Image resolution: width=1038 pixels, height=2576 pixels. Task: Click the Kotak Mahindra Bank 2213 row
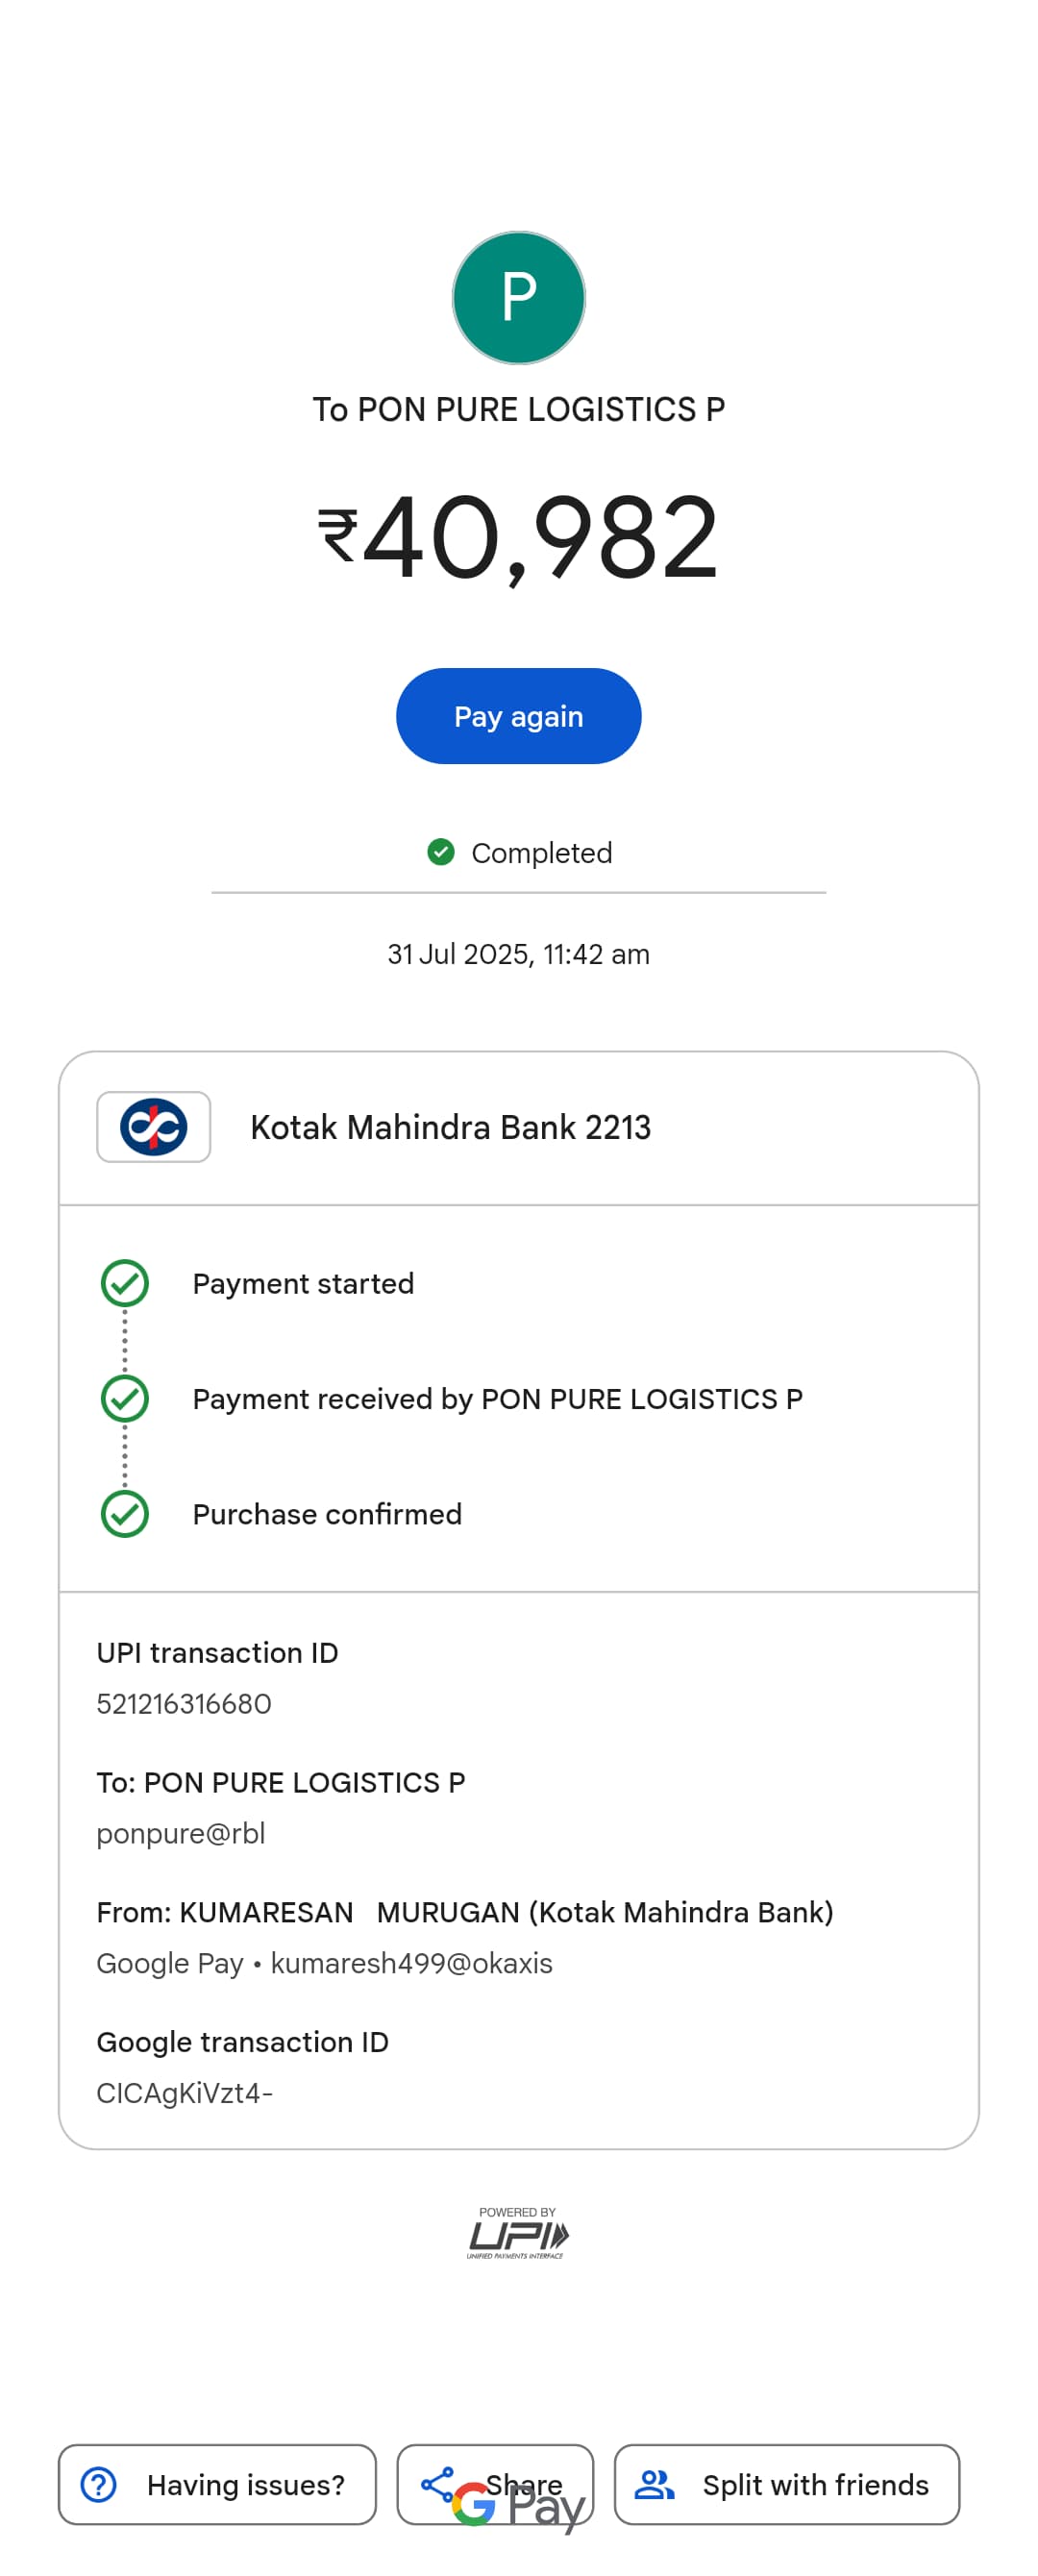[518, 1128]
